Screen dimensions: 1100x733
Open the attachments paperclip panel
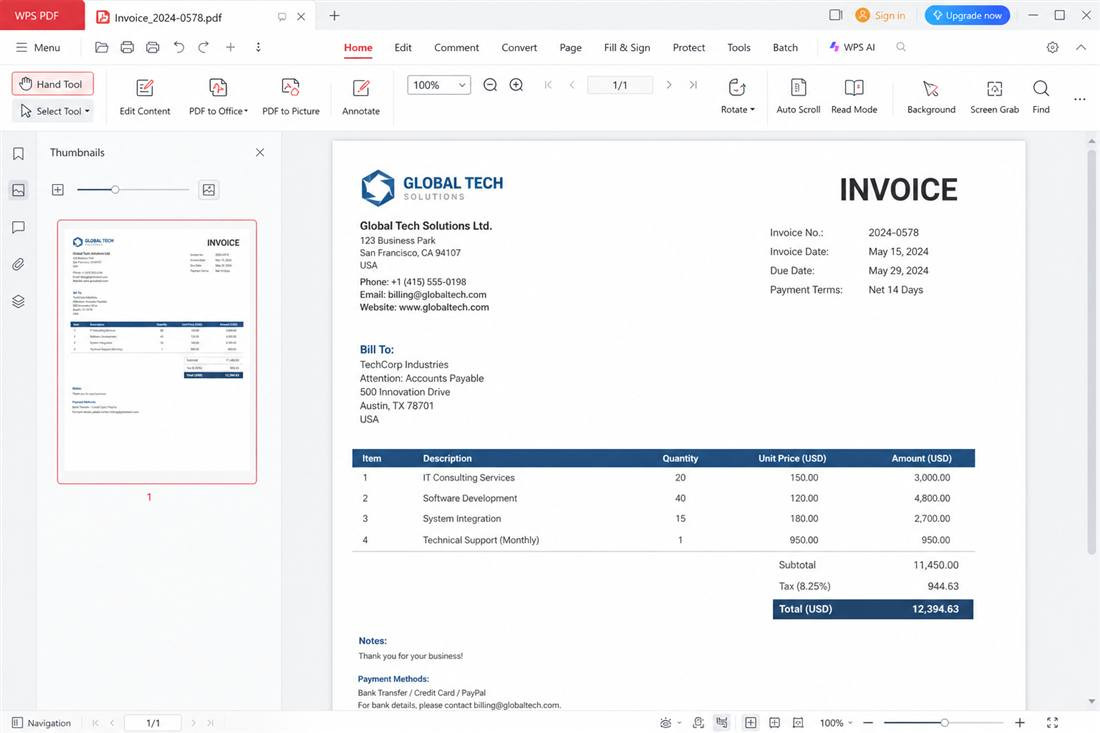(18, 264)
